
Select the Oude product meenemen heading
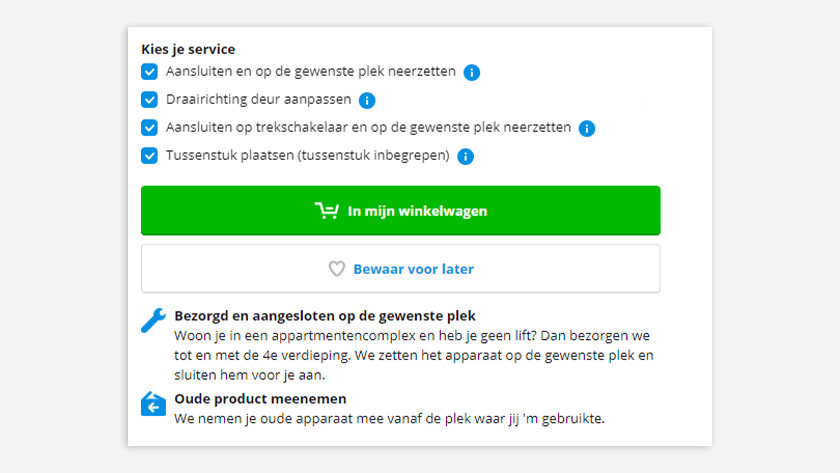click(260, 399)
